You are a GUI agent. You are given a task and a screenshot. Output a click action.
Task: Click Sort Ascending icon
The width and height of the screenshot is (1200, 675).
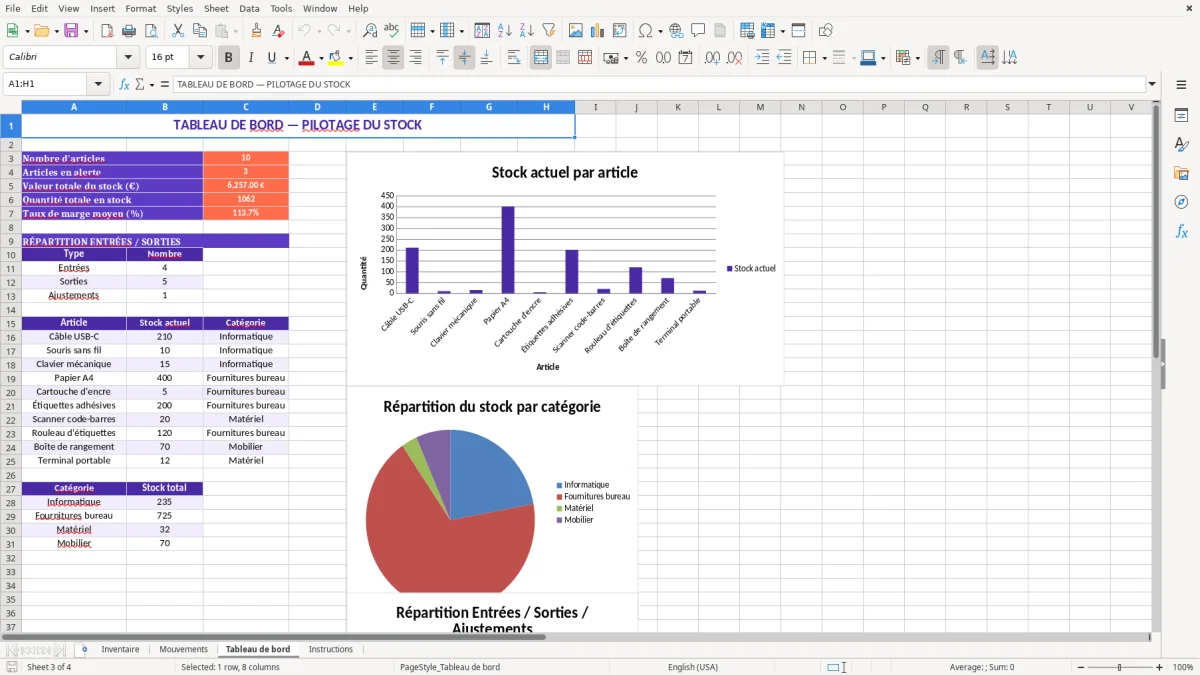[x=505, y=31]
